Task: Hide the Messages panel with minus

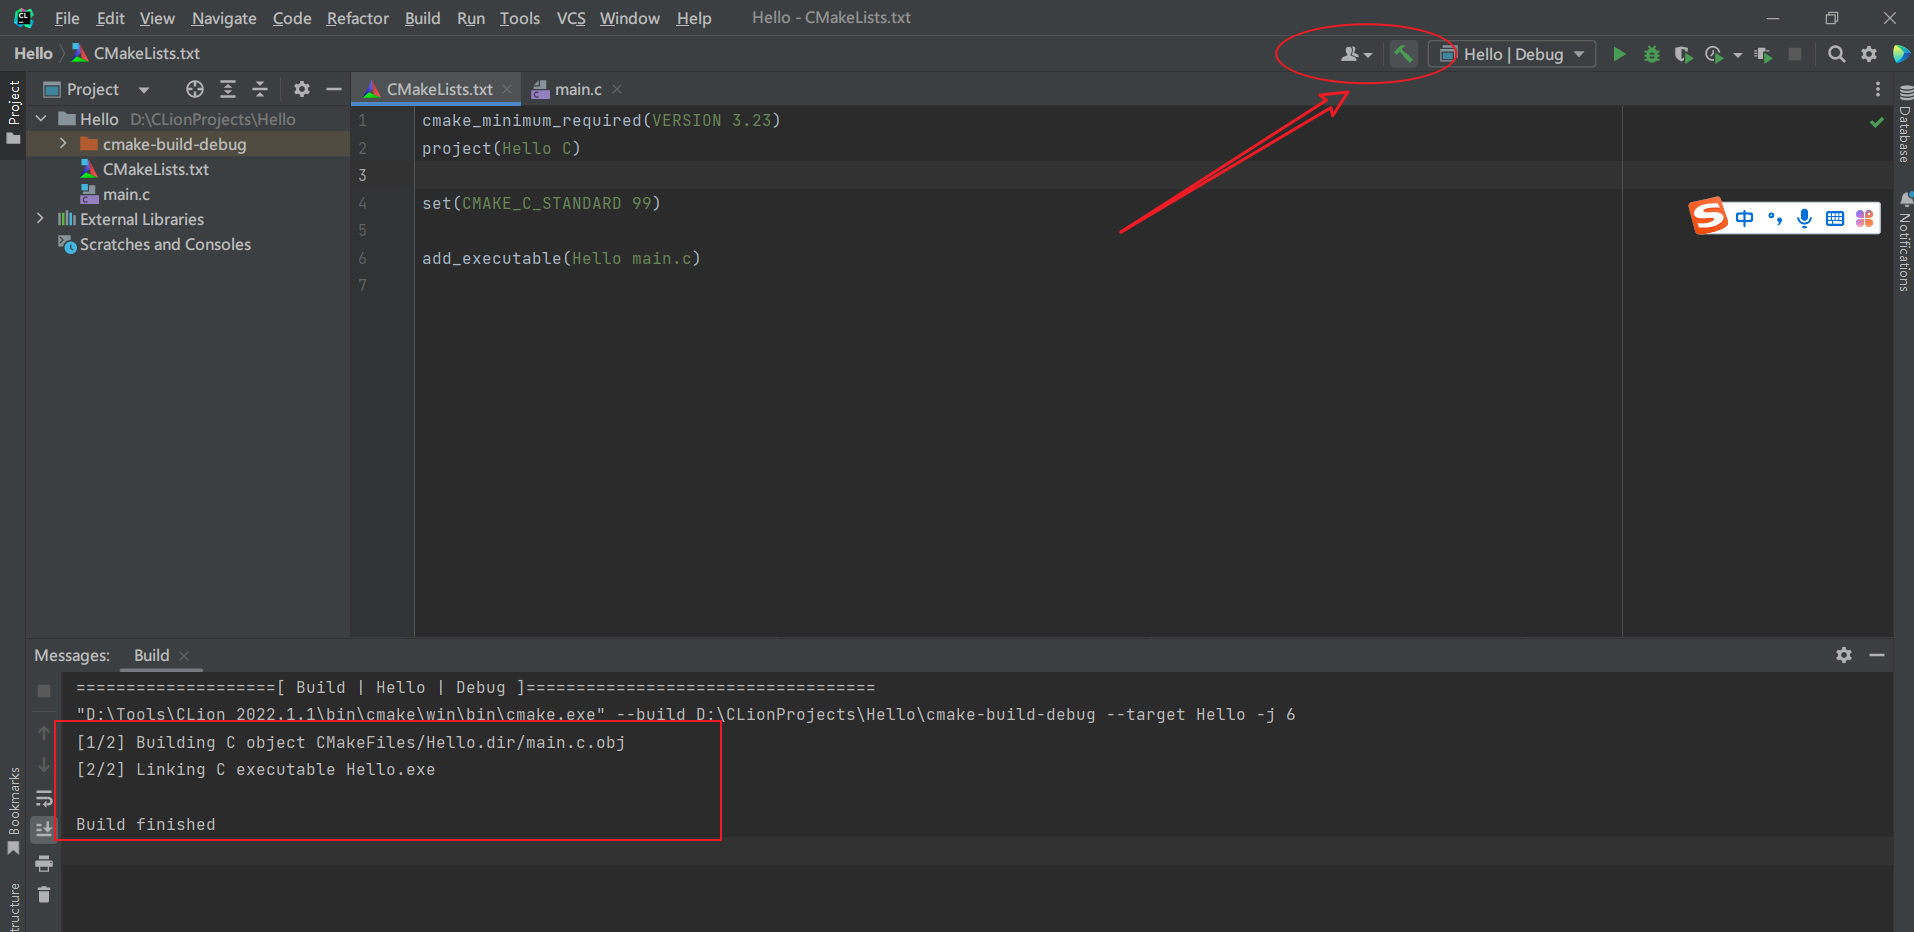Action: 1877,655
